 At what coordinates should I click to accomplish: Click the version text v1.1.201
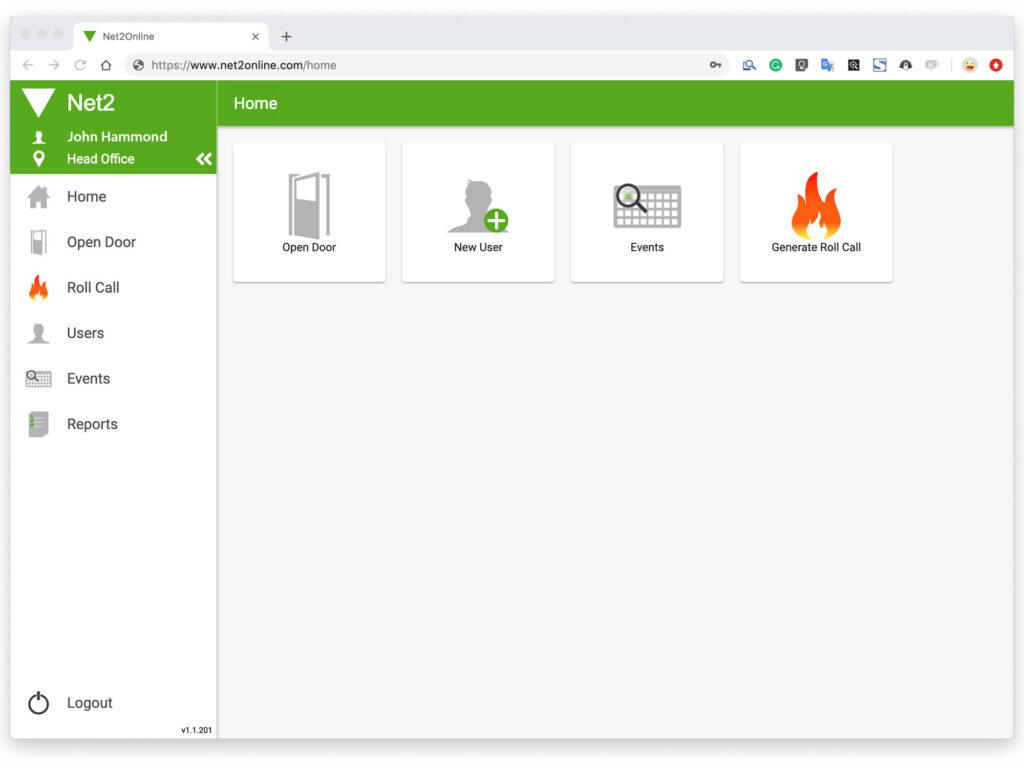[x=197, y=730]
